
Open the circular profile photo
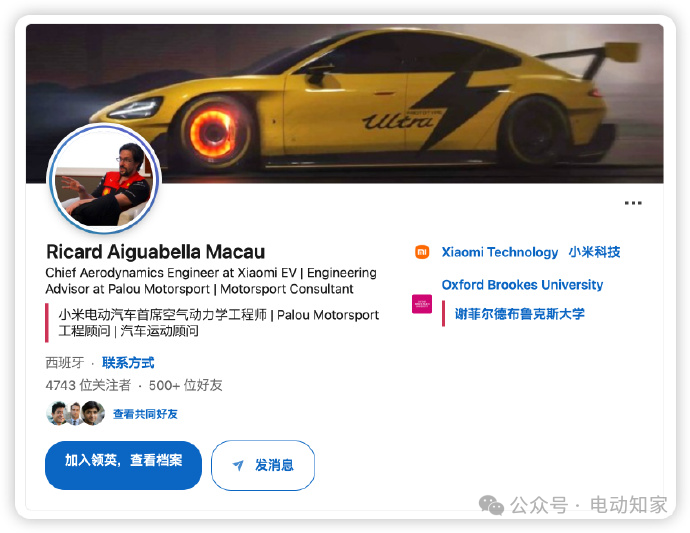click(x=104, y=179)
